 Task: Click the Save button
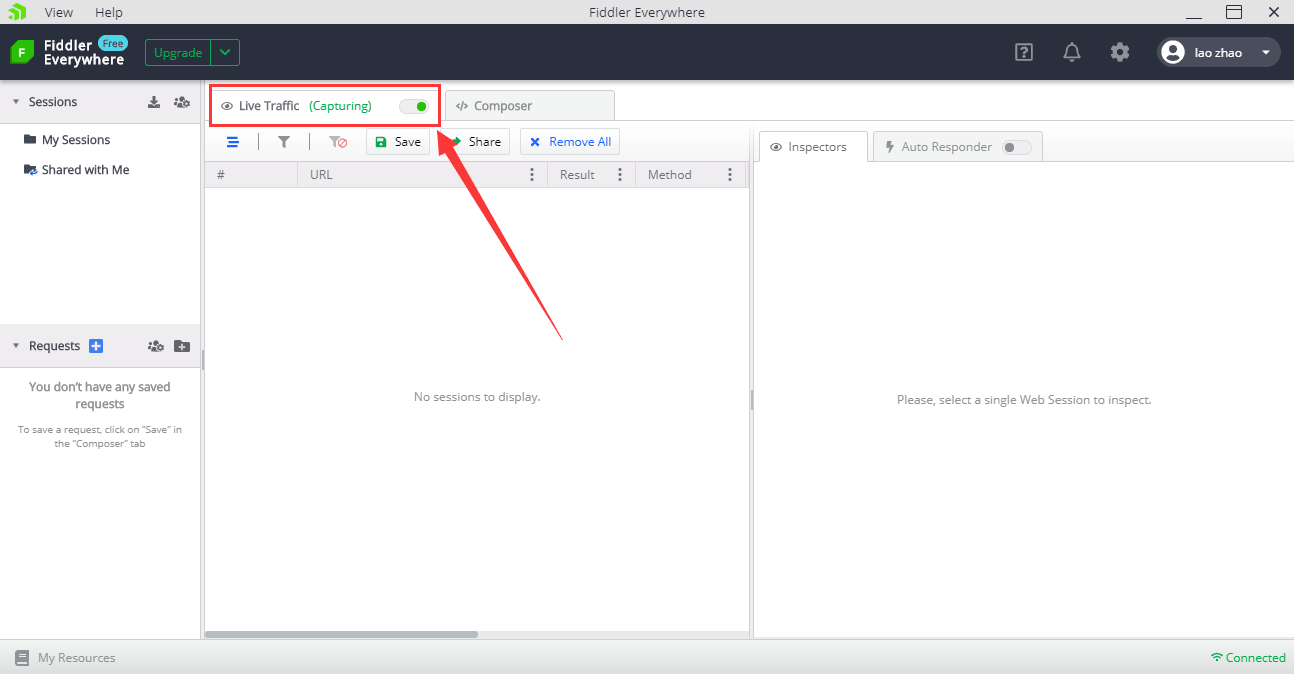398,142
